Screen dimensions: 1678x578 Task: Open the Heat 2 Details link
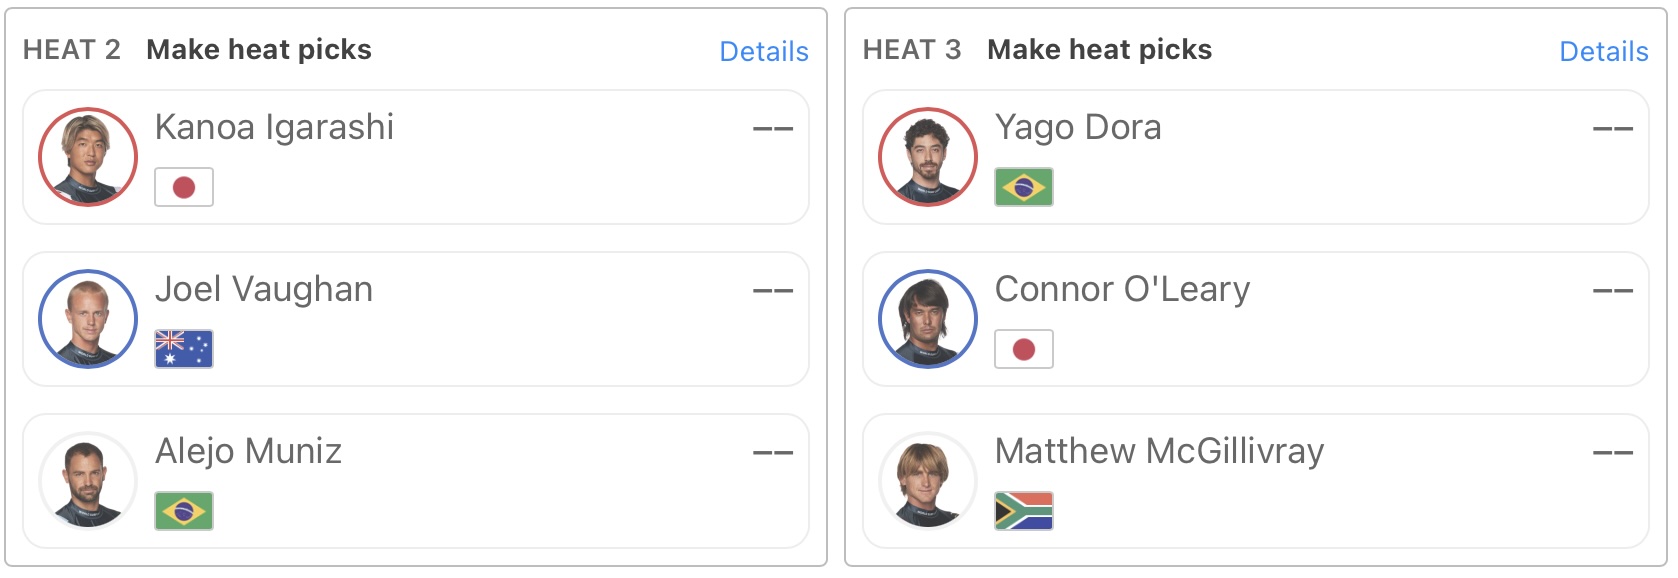pos(764,51)
